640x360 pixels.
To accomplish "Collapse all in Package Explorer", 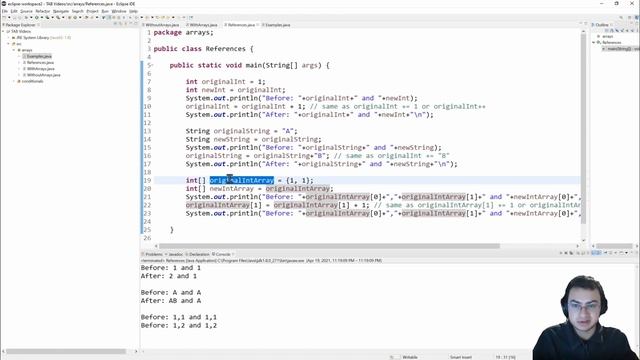I will point(116,24).
